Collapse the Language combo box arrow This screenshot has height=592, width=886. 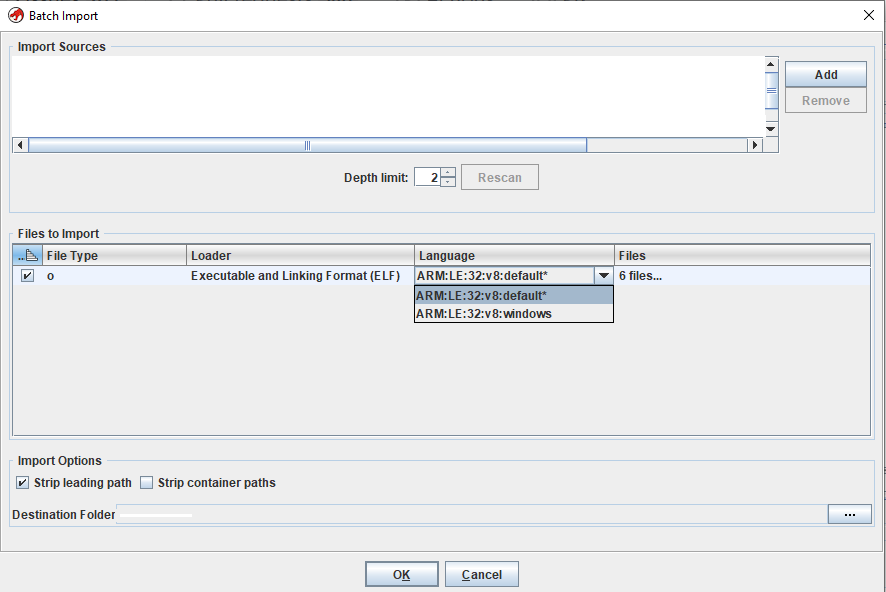pos(603,276)
